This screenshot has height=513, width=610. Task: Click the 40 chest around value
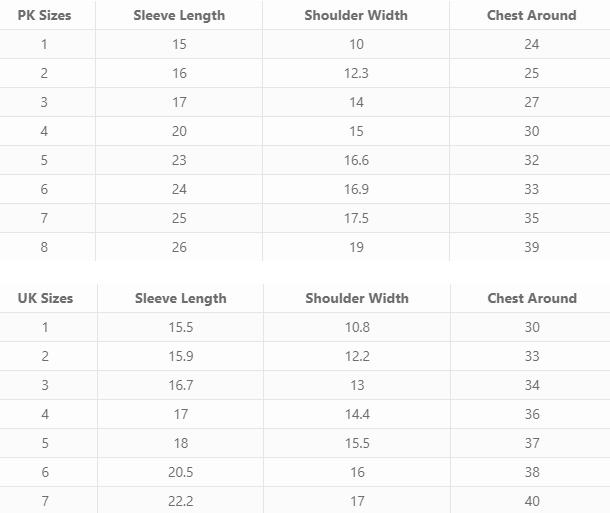[532, 501]
